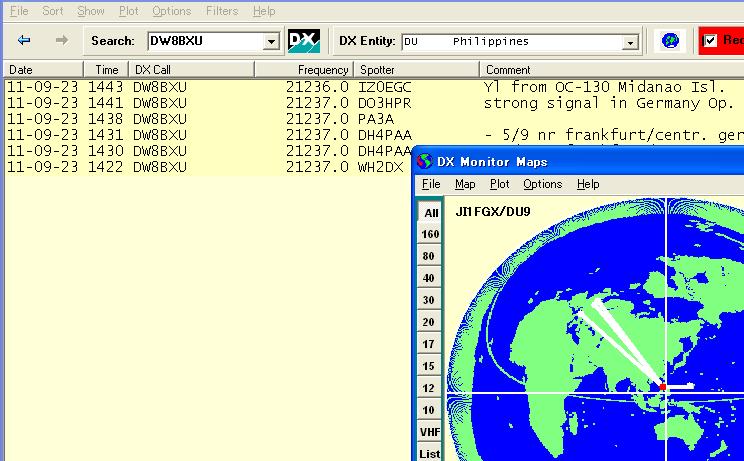Viewport: 744px width, 461px height.
Task: Select the 15 meter band button
Action: coord(430,366)
